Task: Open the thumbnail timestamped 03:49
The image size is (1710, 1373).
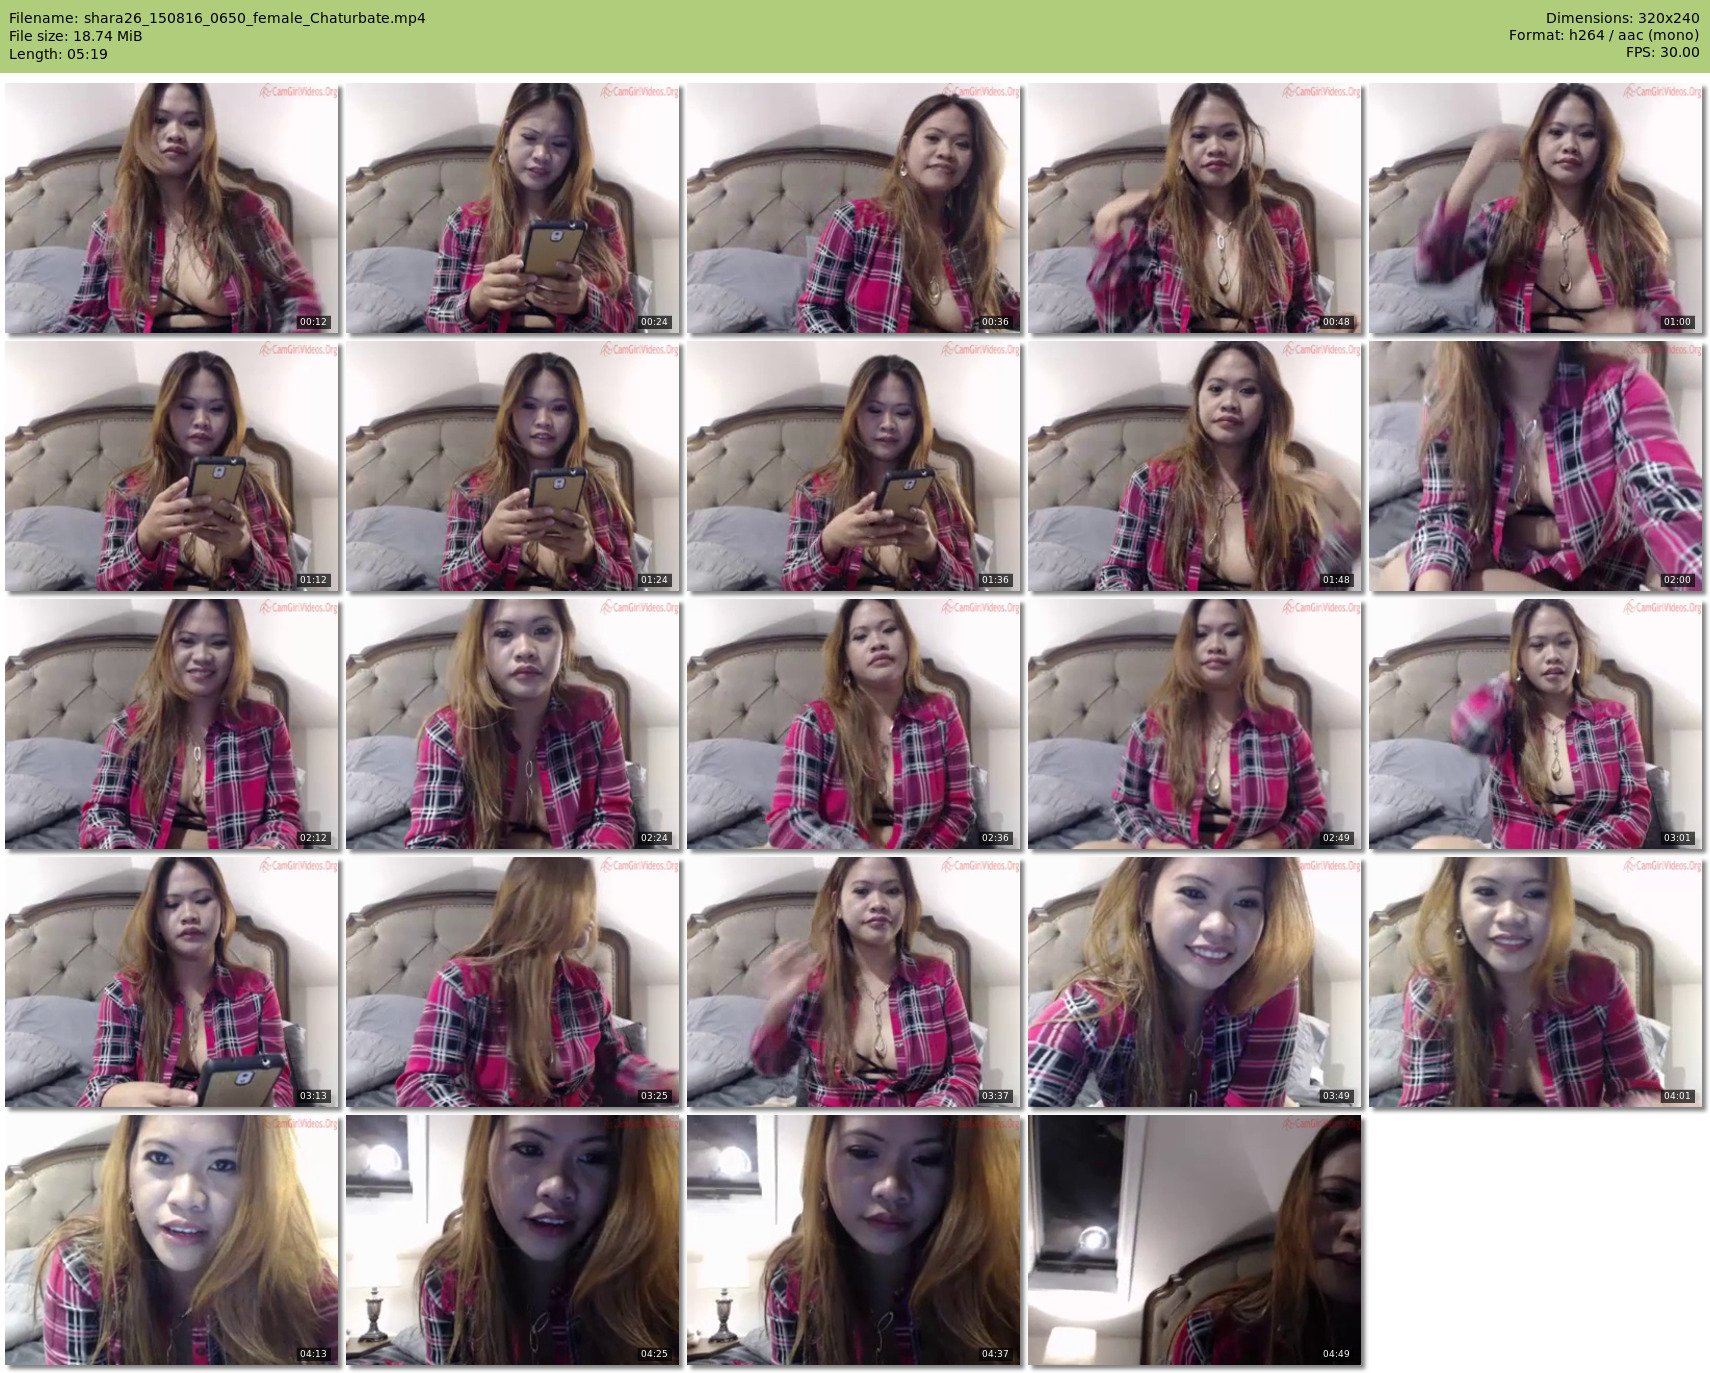Action: click(x=1195, y=982)
